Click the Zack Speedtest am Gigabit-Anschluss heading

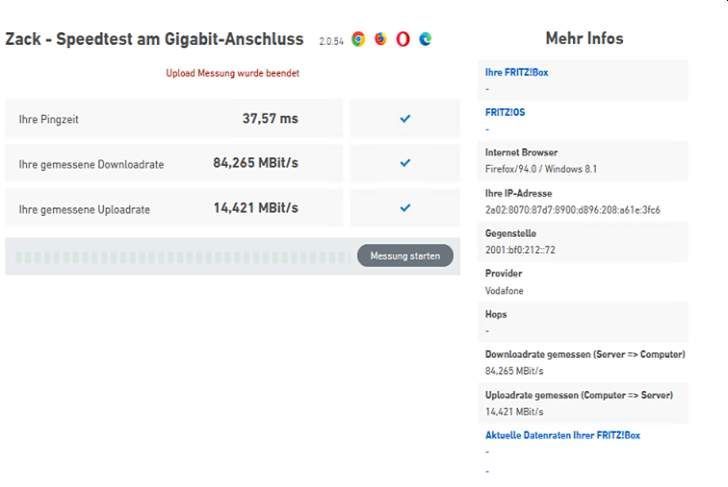(154, 39)
